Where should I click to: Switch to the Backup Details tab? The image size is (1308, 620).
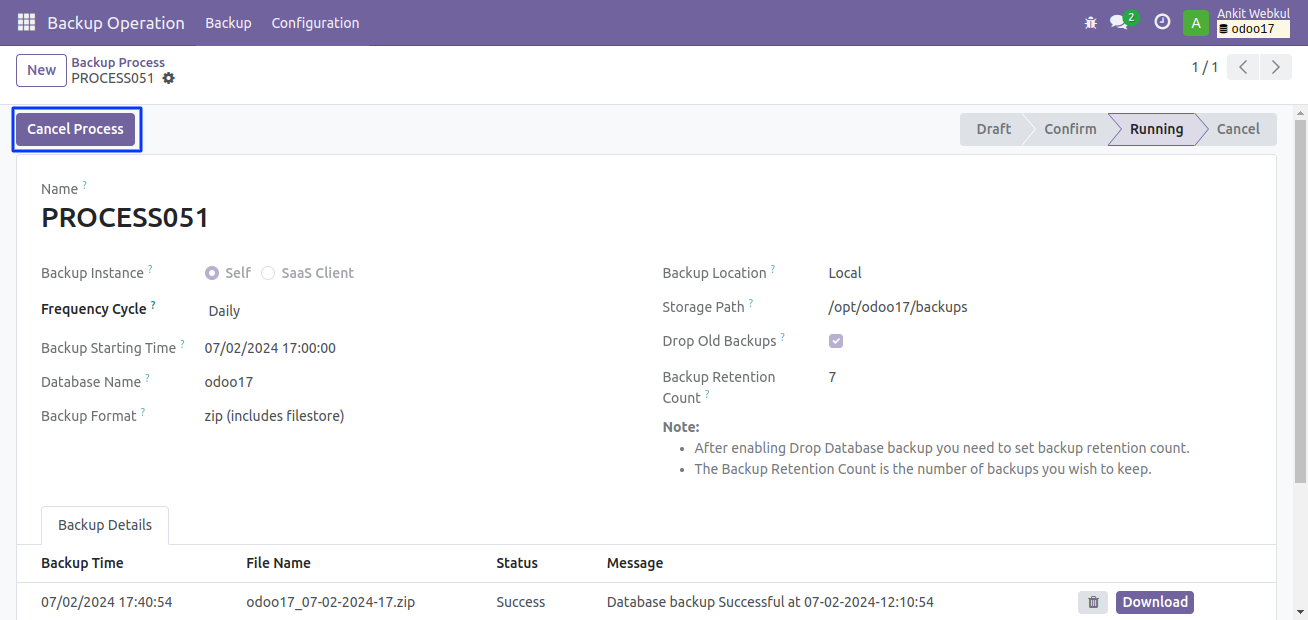(x=105, y=525)
